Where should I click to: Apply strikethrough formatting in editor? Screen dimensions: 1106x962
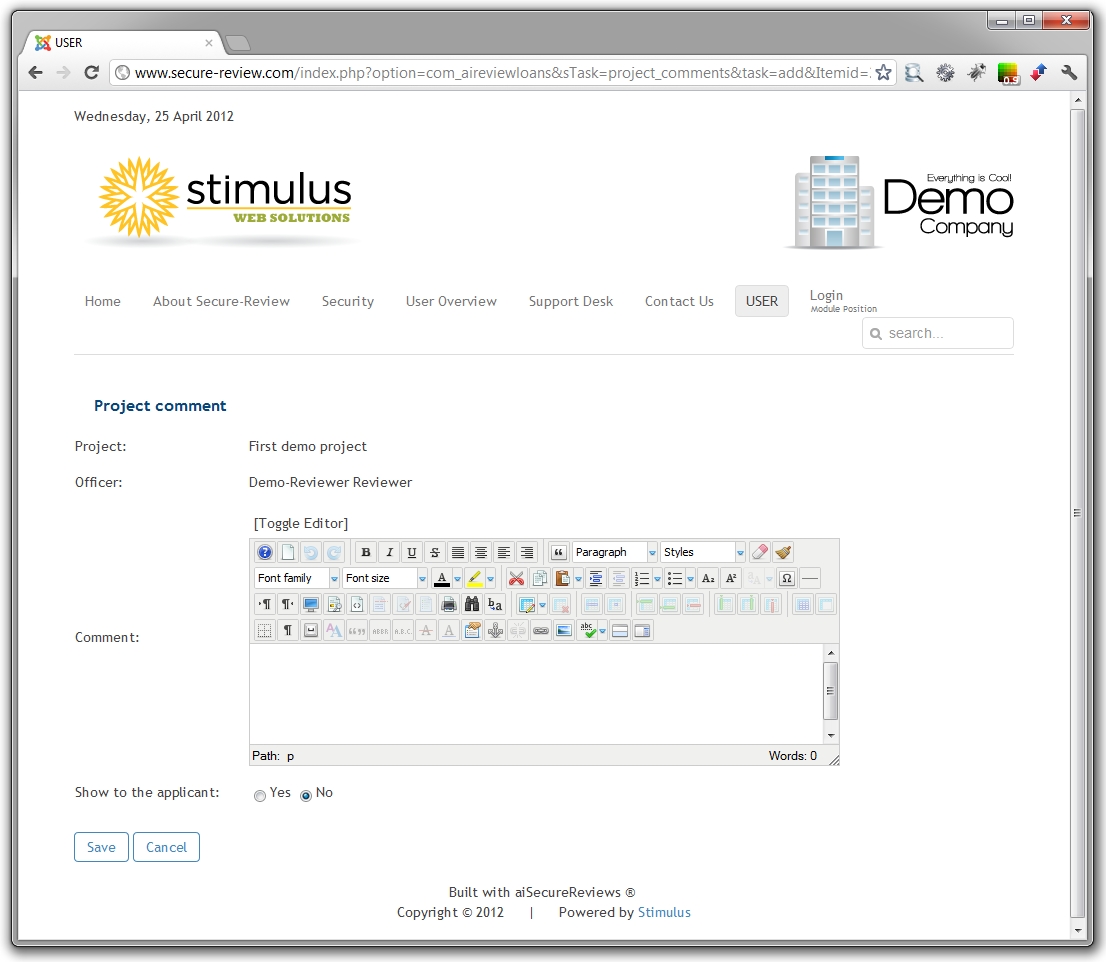pos(435,552)
